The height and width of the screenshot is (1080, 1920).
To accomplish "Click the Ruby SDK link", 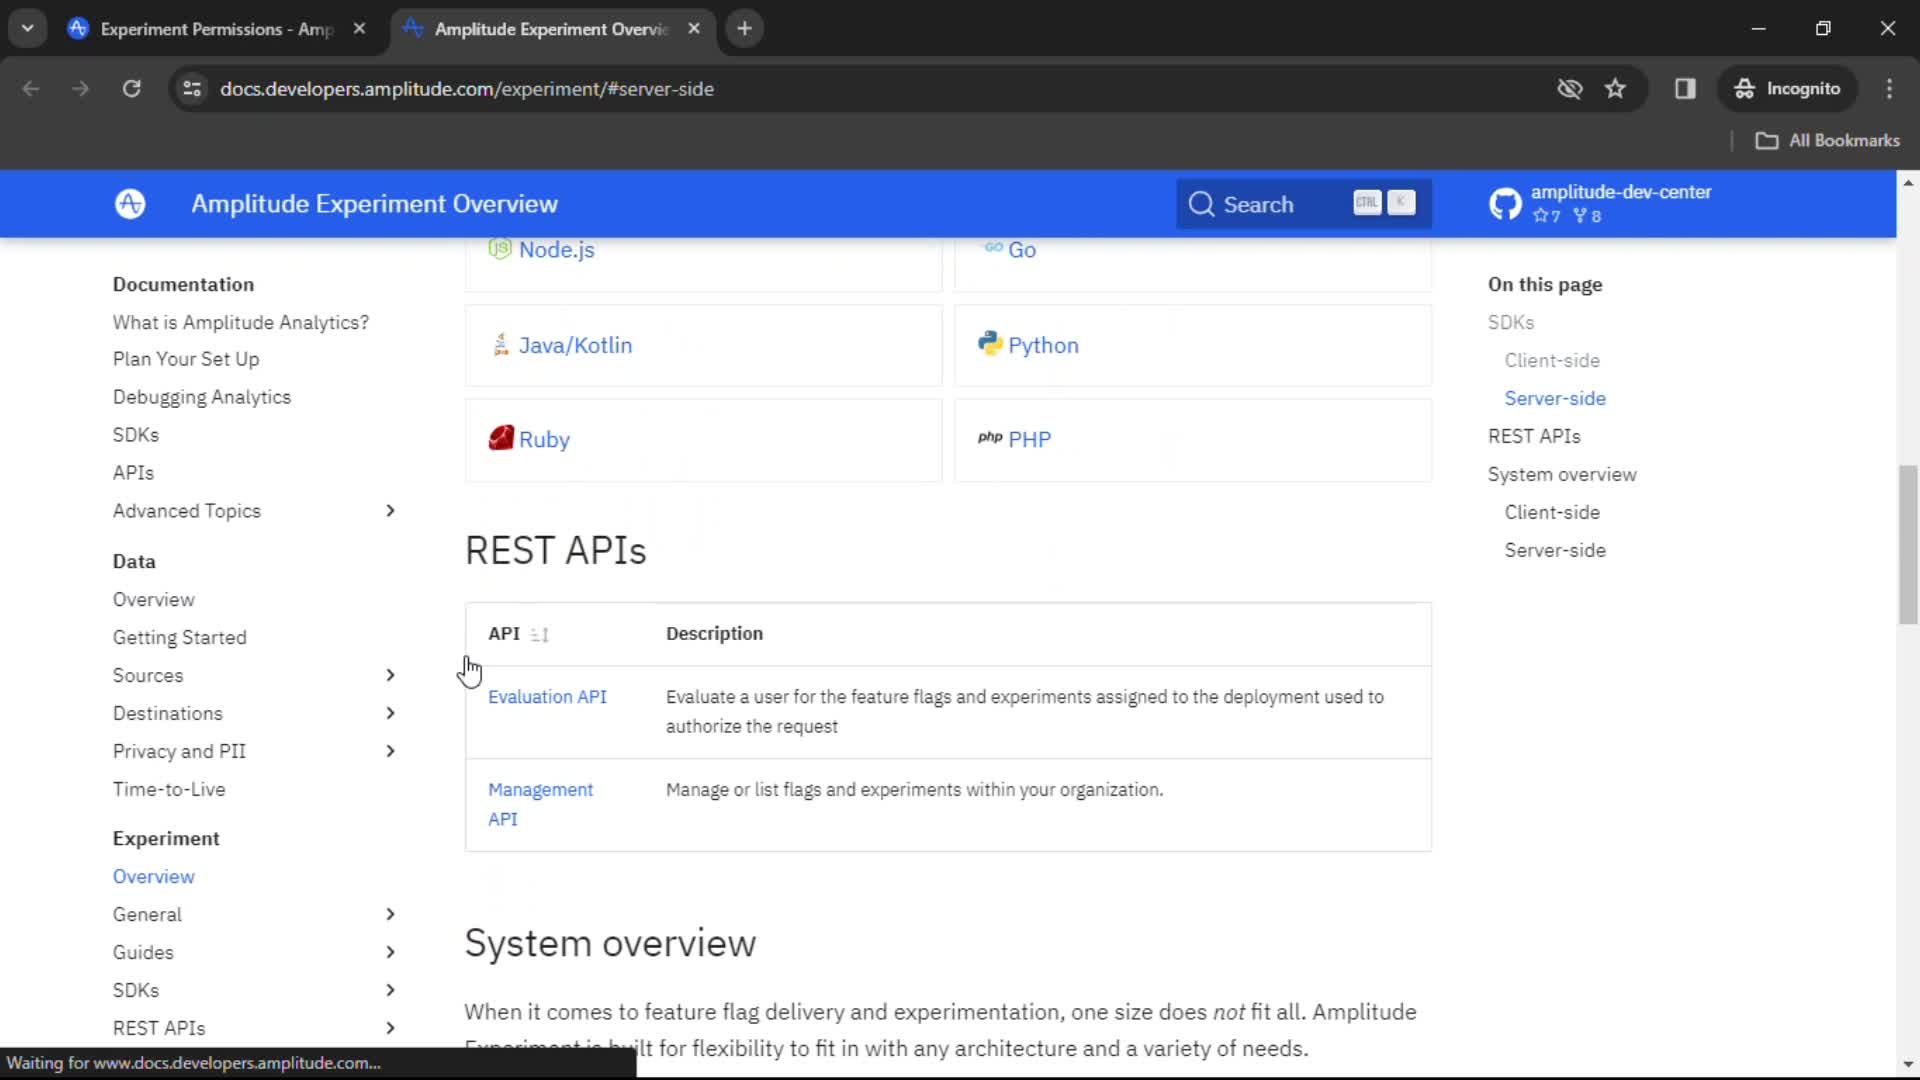I will pyautogui.click(x=542, y=439).
